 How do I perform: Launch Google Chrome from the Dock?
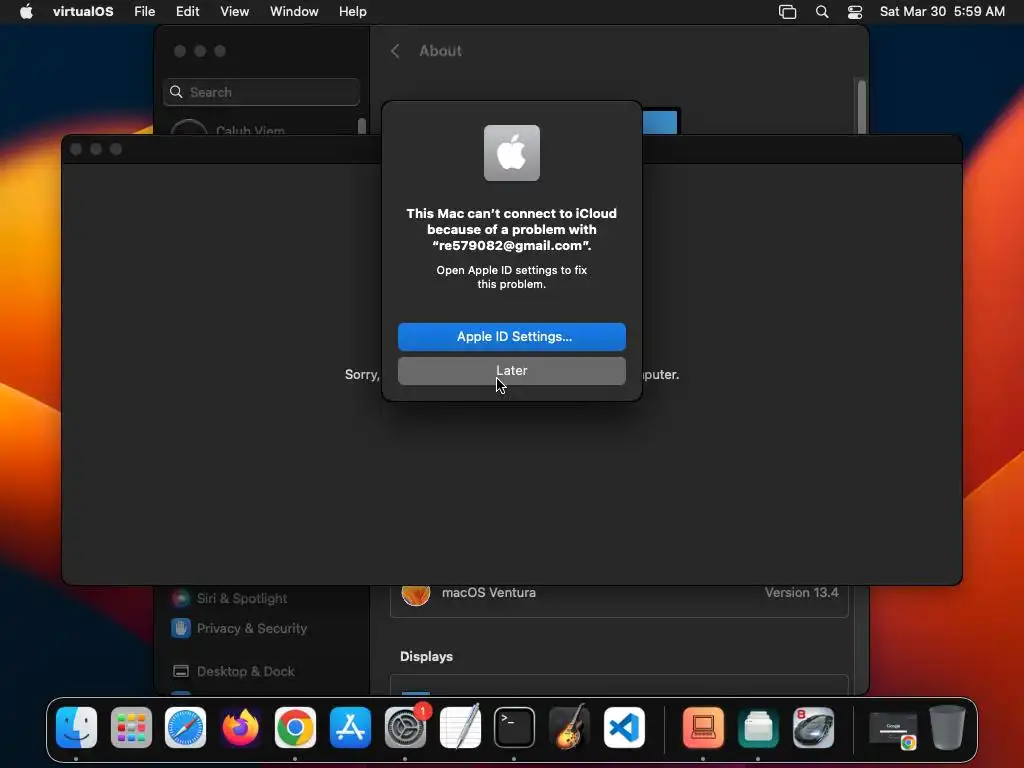pos(295,728)
